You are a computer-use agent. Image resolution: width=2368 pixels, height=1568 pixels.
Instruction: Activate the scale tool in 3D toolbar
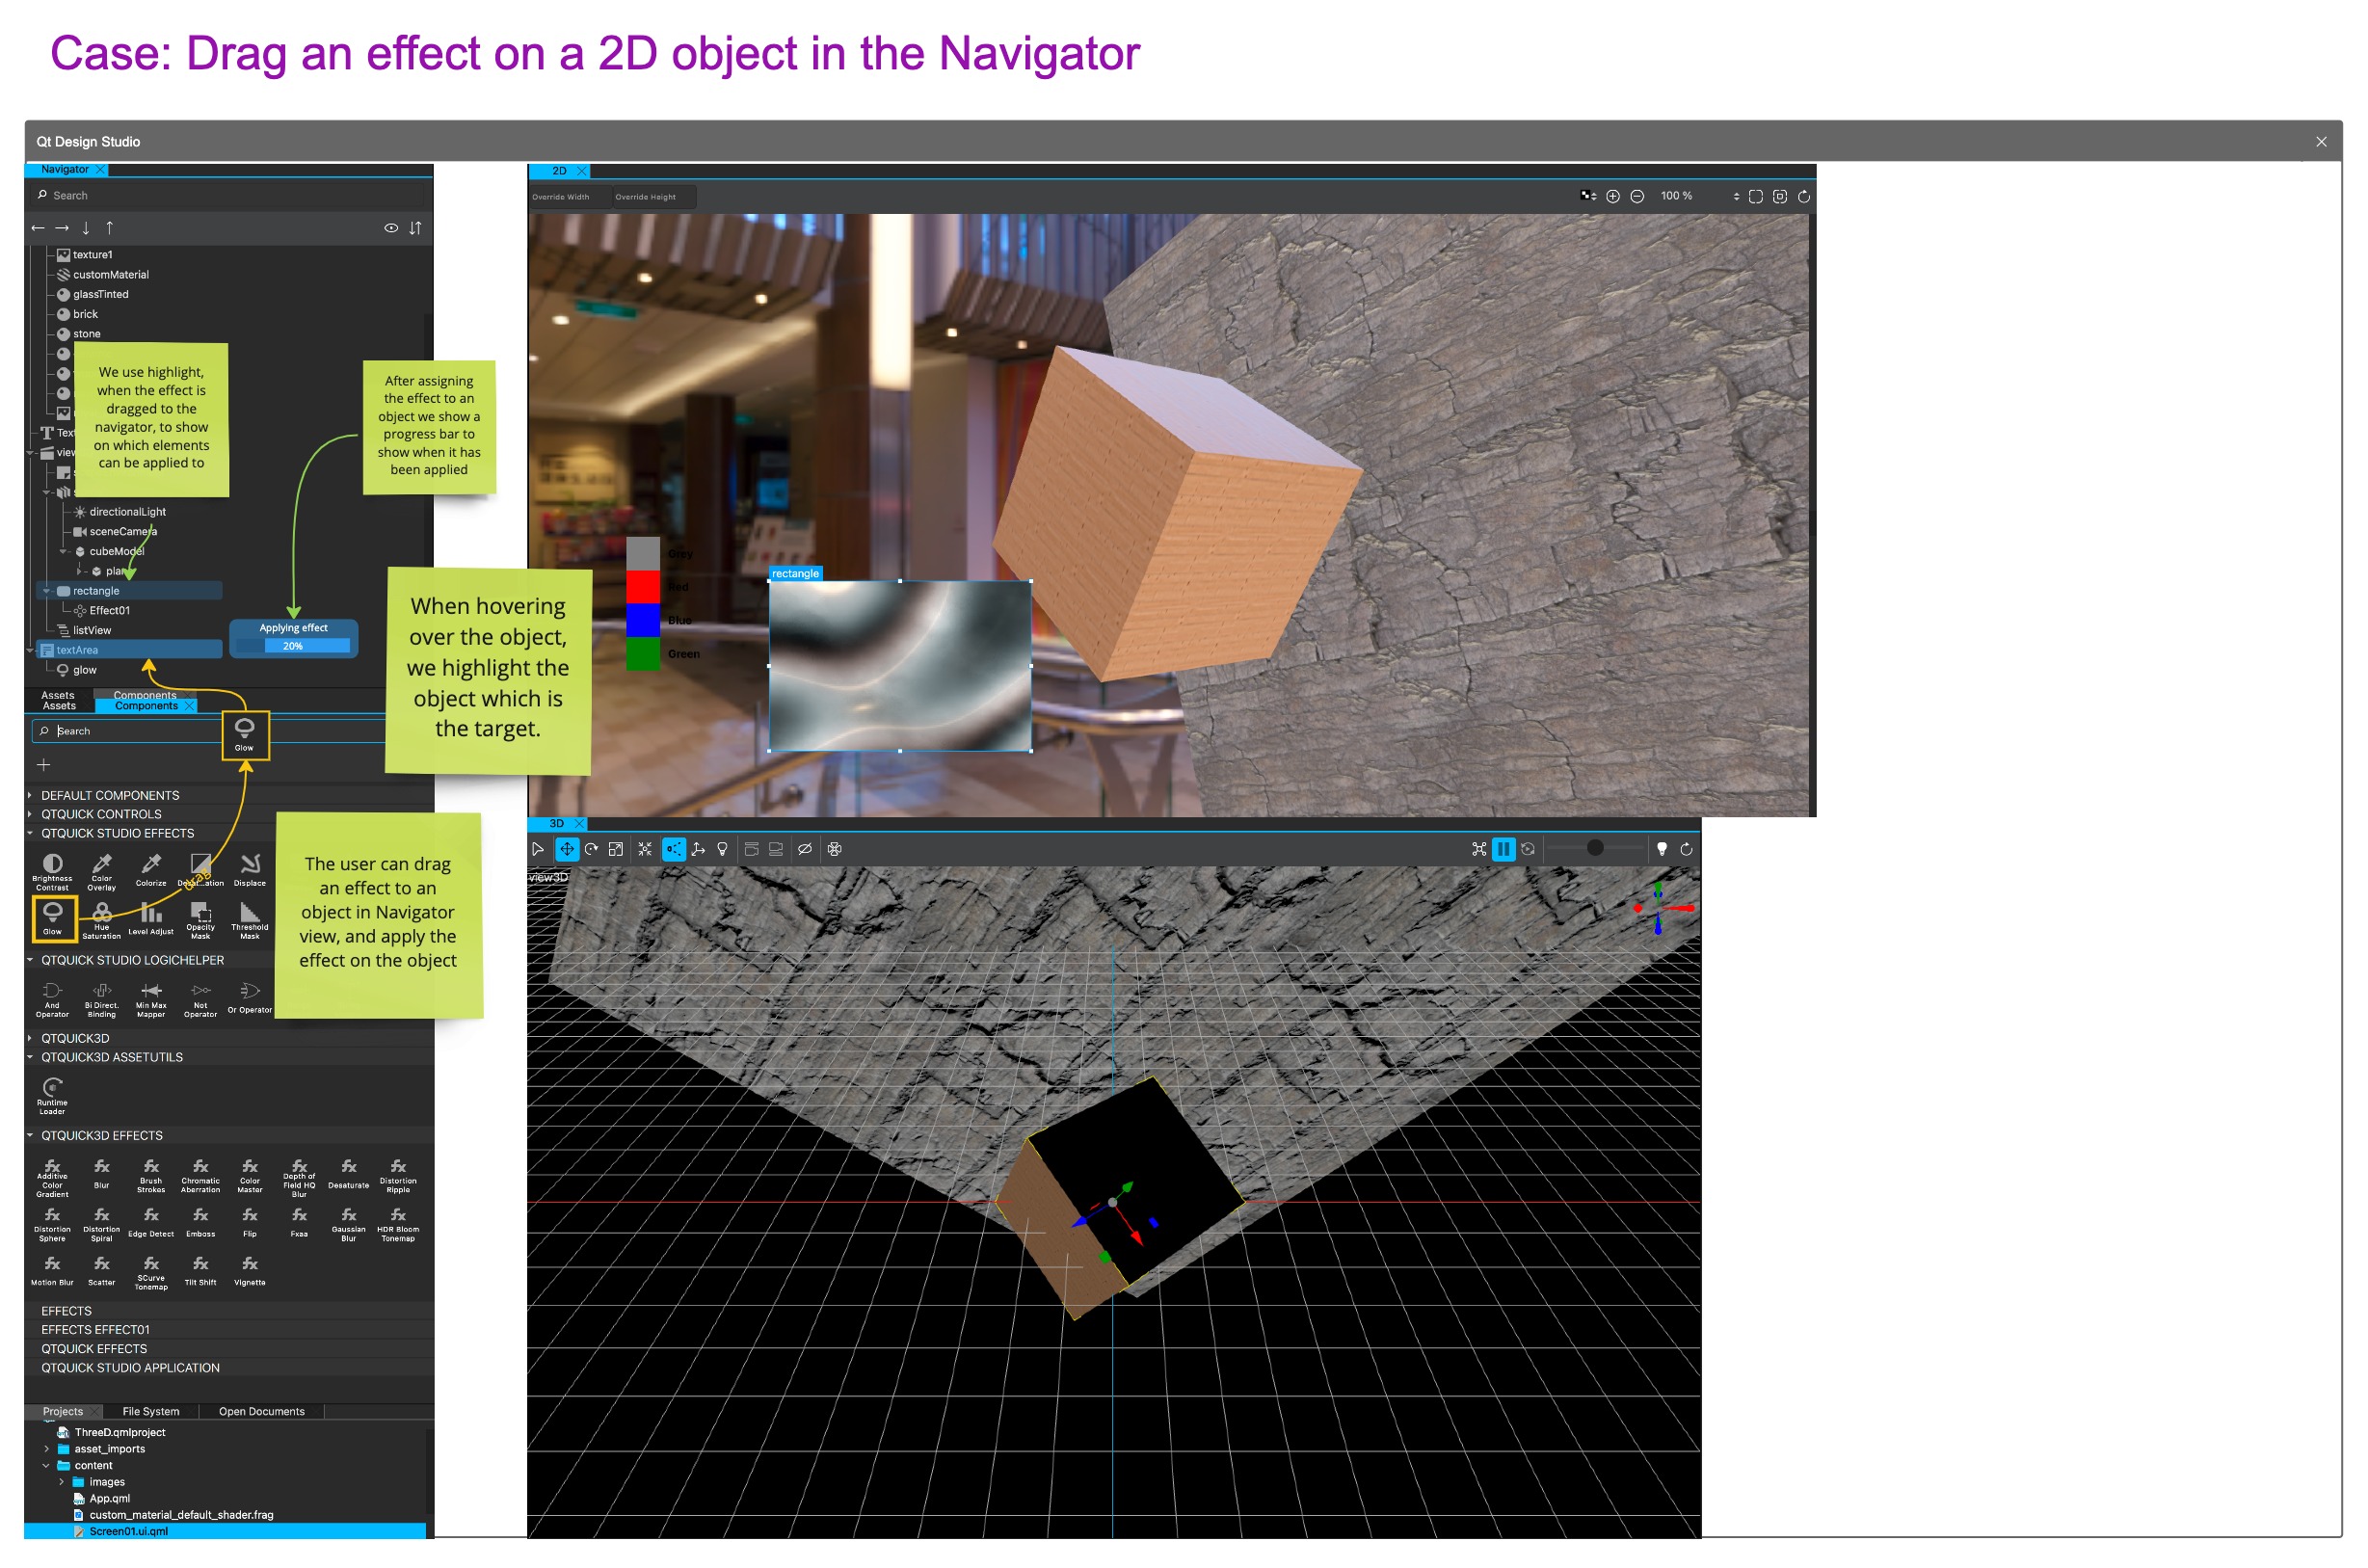click(616, 849)
